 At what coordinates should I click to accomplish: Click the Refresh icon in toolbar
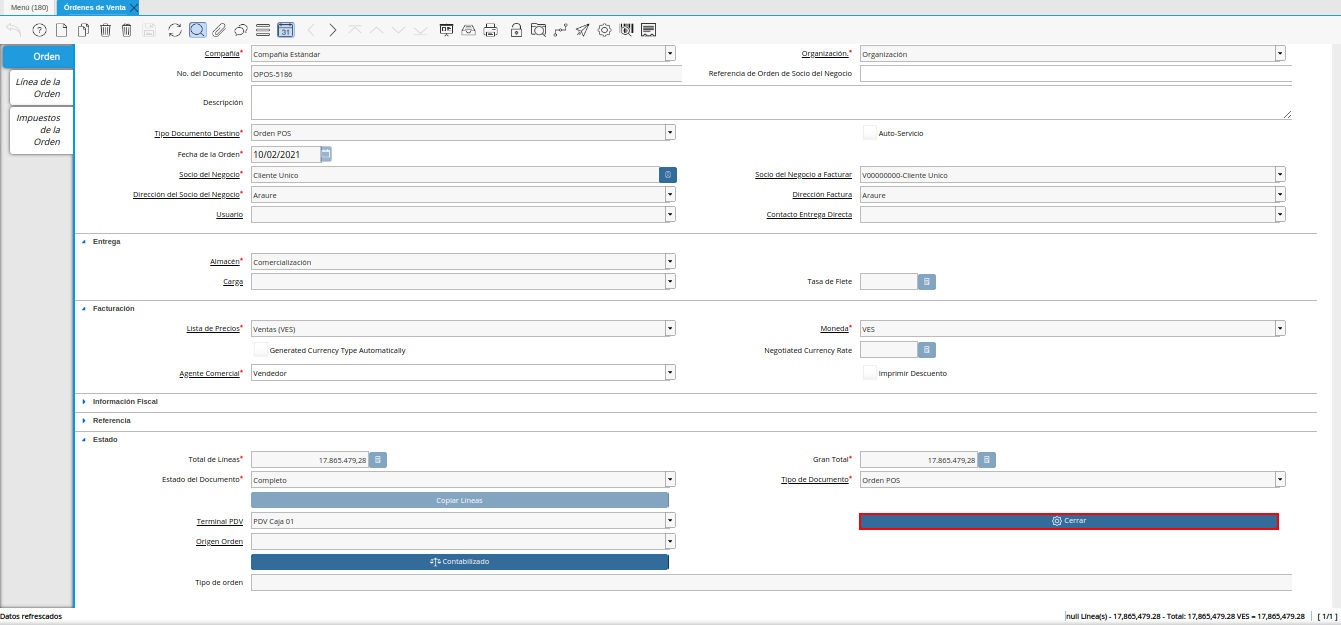pos(175,30)
